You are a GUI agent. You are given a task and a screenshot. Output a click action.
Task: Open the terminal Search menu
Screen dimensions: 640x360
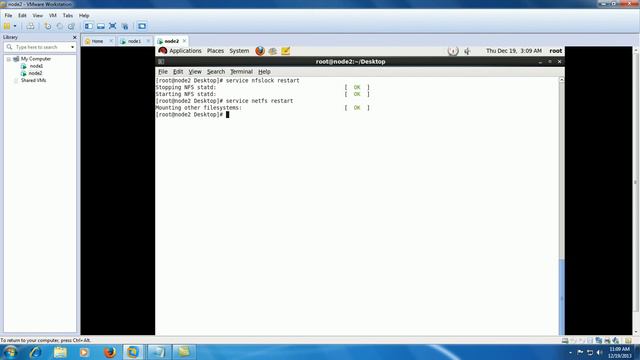pyautogui.click(x=216, y=72)
